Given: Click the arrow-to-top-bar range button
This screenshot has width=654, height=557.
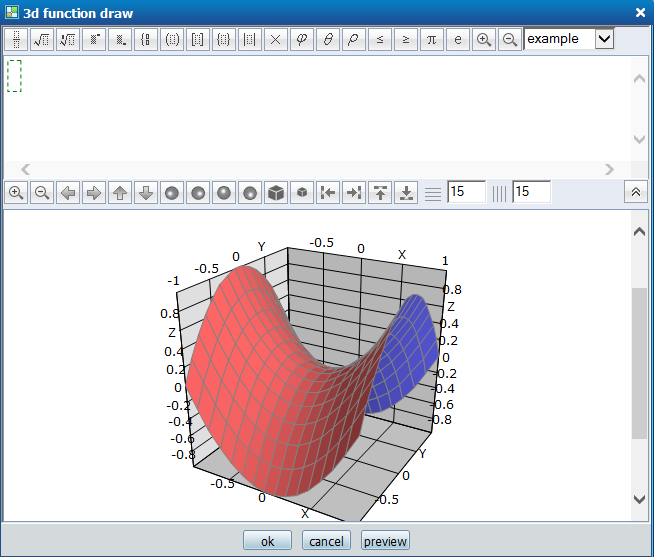Looking at the screenshot, I should pyautogui.click(x=380, y=193).
